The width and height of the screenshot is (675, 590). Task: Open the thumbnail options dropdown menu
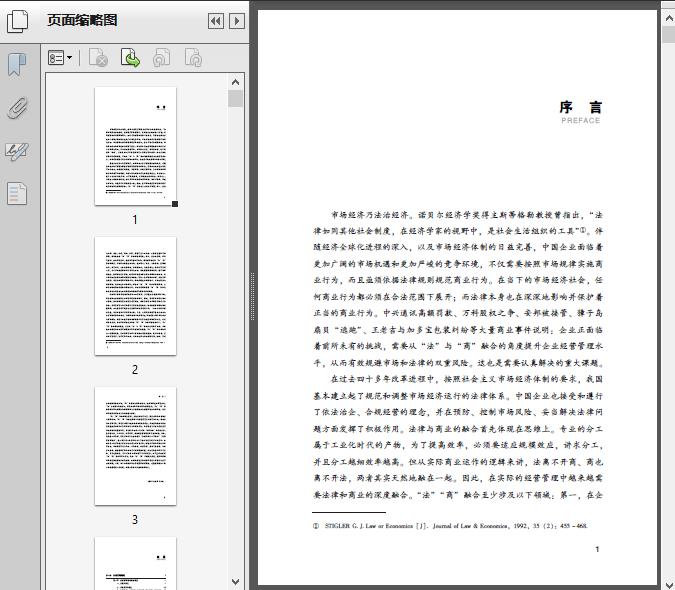(x=60, y=59)
